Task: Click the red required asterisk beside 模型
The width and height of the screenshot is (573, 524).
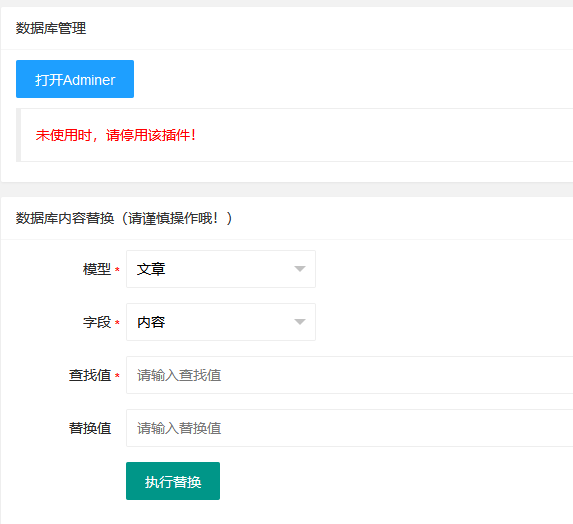Action: (x=117, y=270)
